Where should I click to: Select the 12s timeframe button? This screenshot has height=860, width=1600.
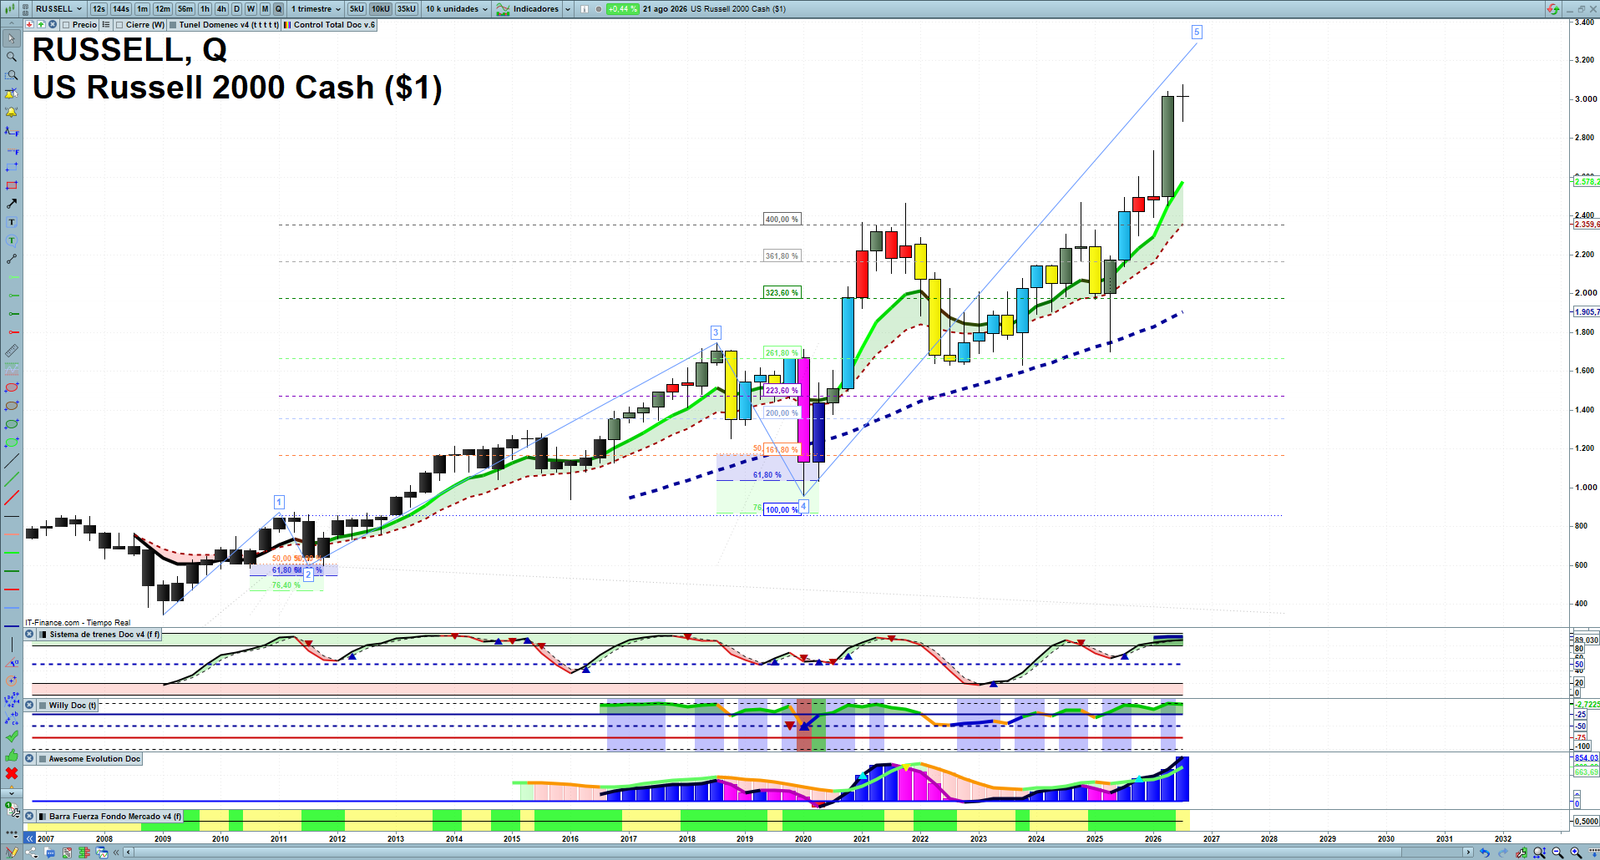[x=99, y=9]
